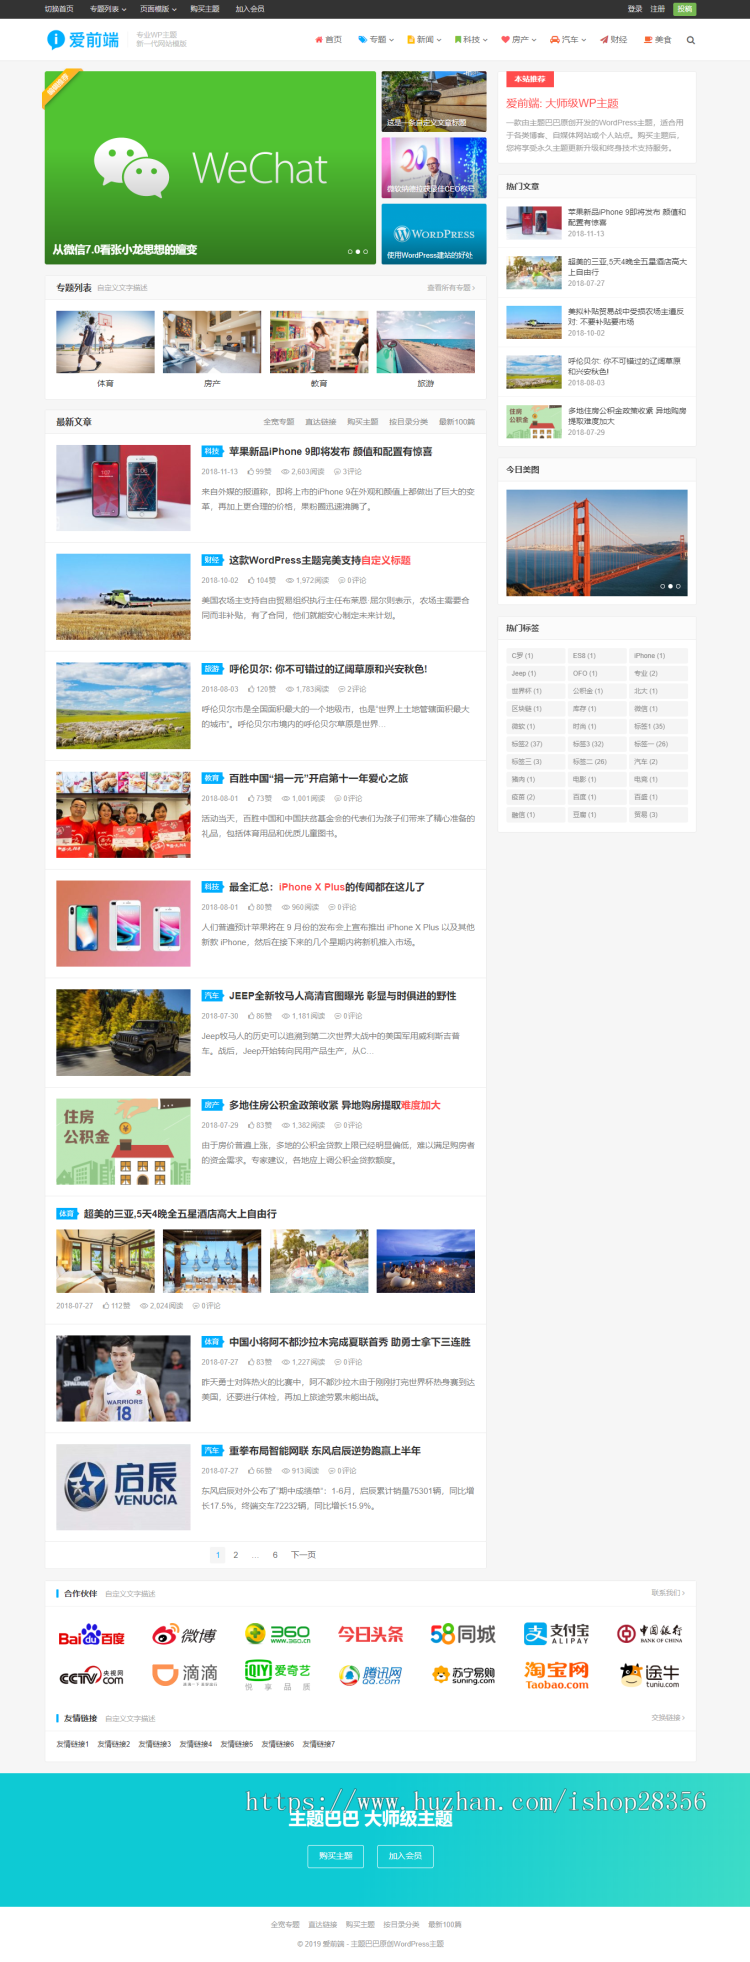Open the 途牛 Tuniu partner logo
This screenshot has width=750, height=1962.
650,1675
